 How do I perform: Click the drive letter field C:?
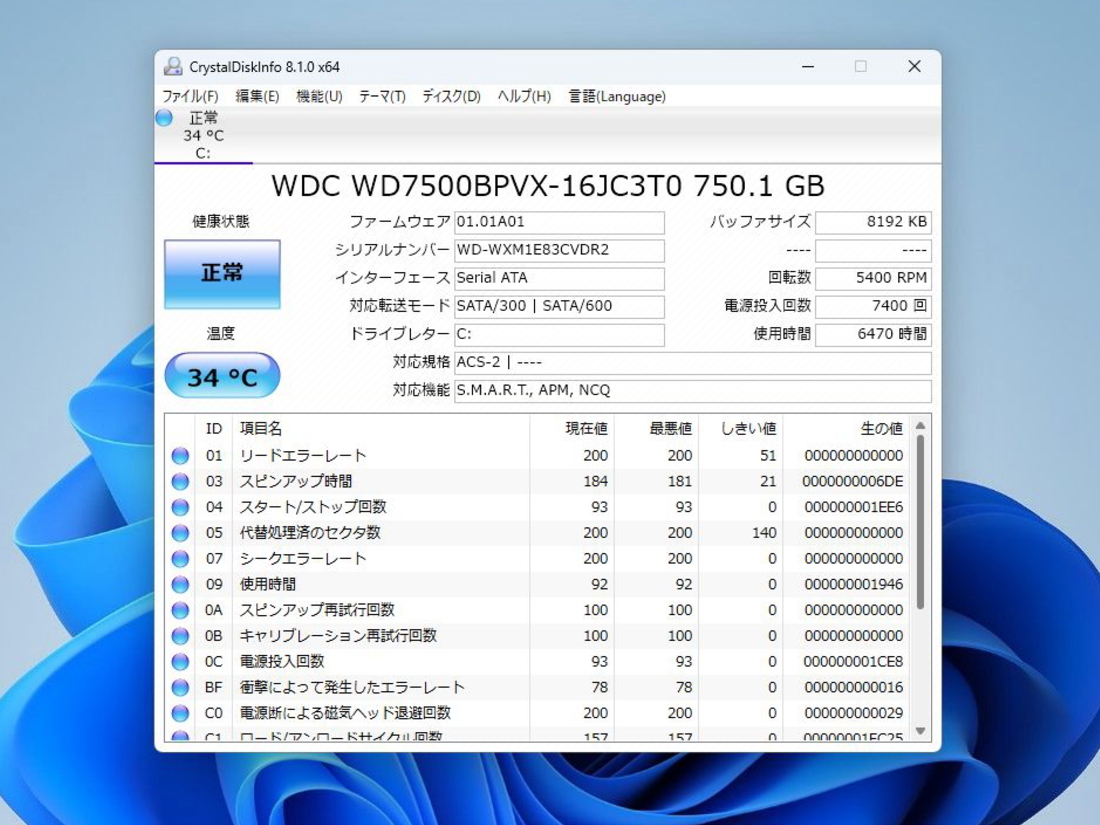[559, 335]
